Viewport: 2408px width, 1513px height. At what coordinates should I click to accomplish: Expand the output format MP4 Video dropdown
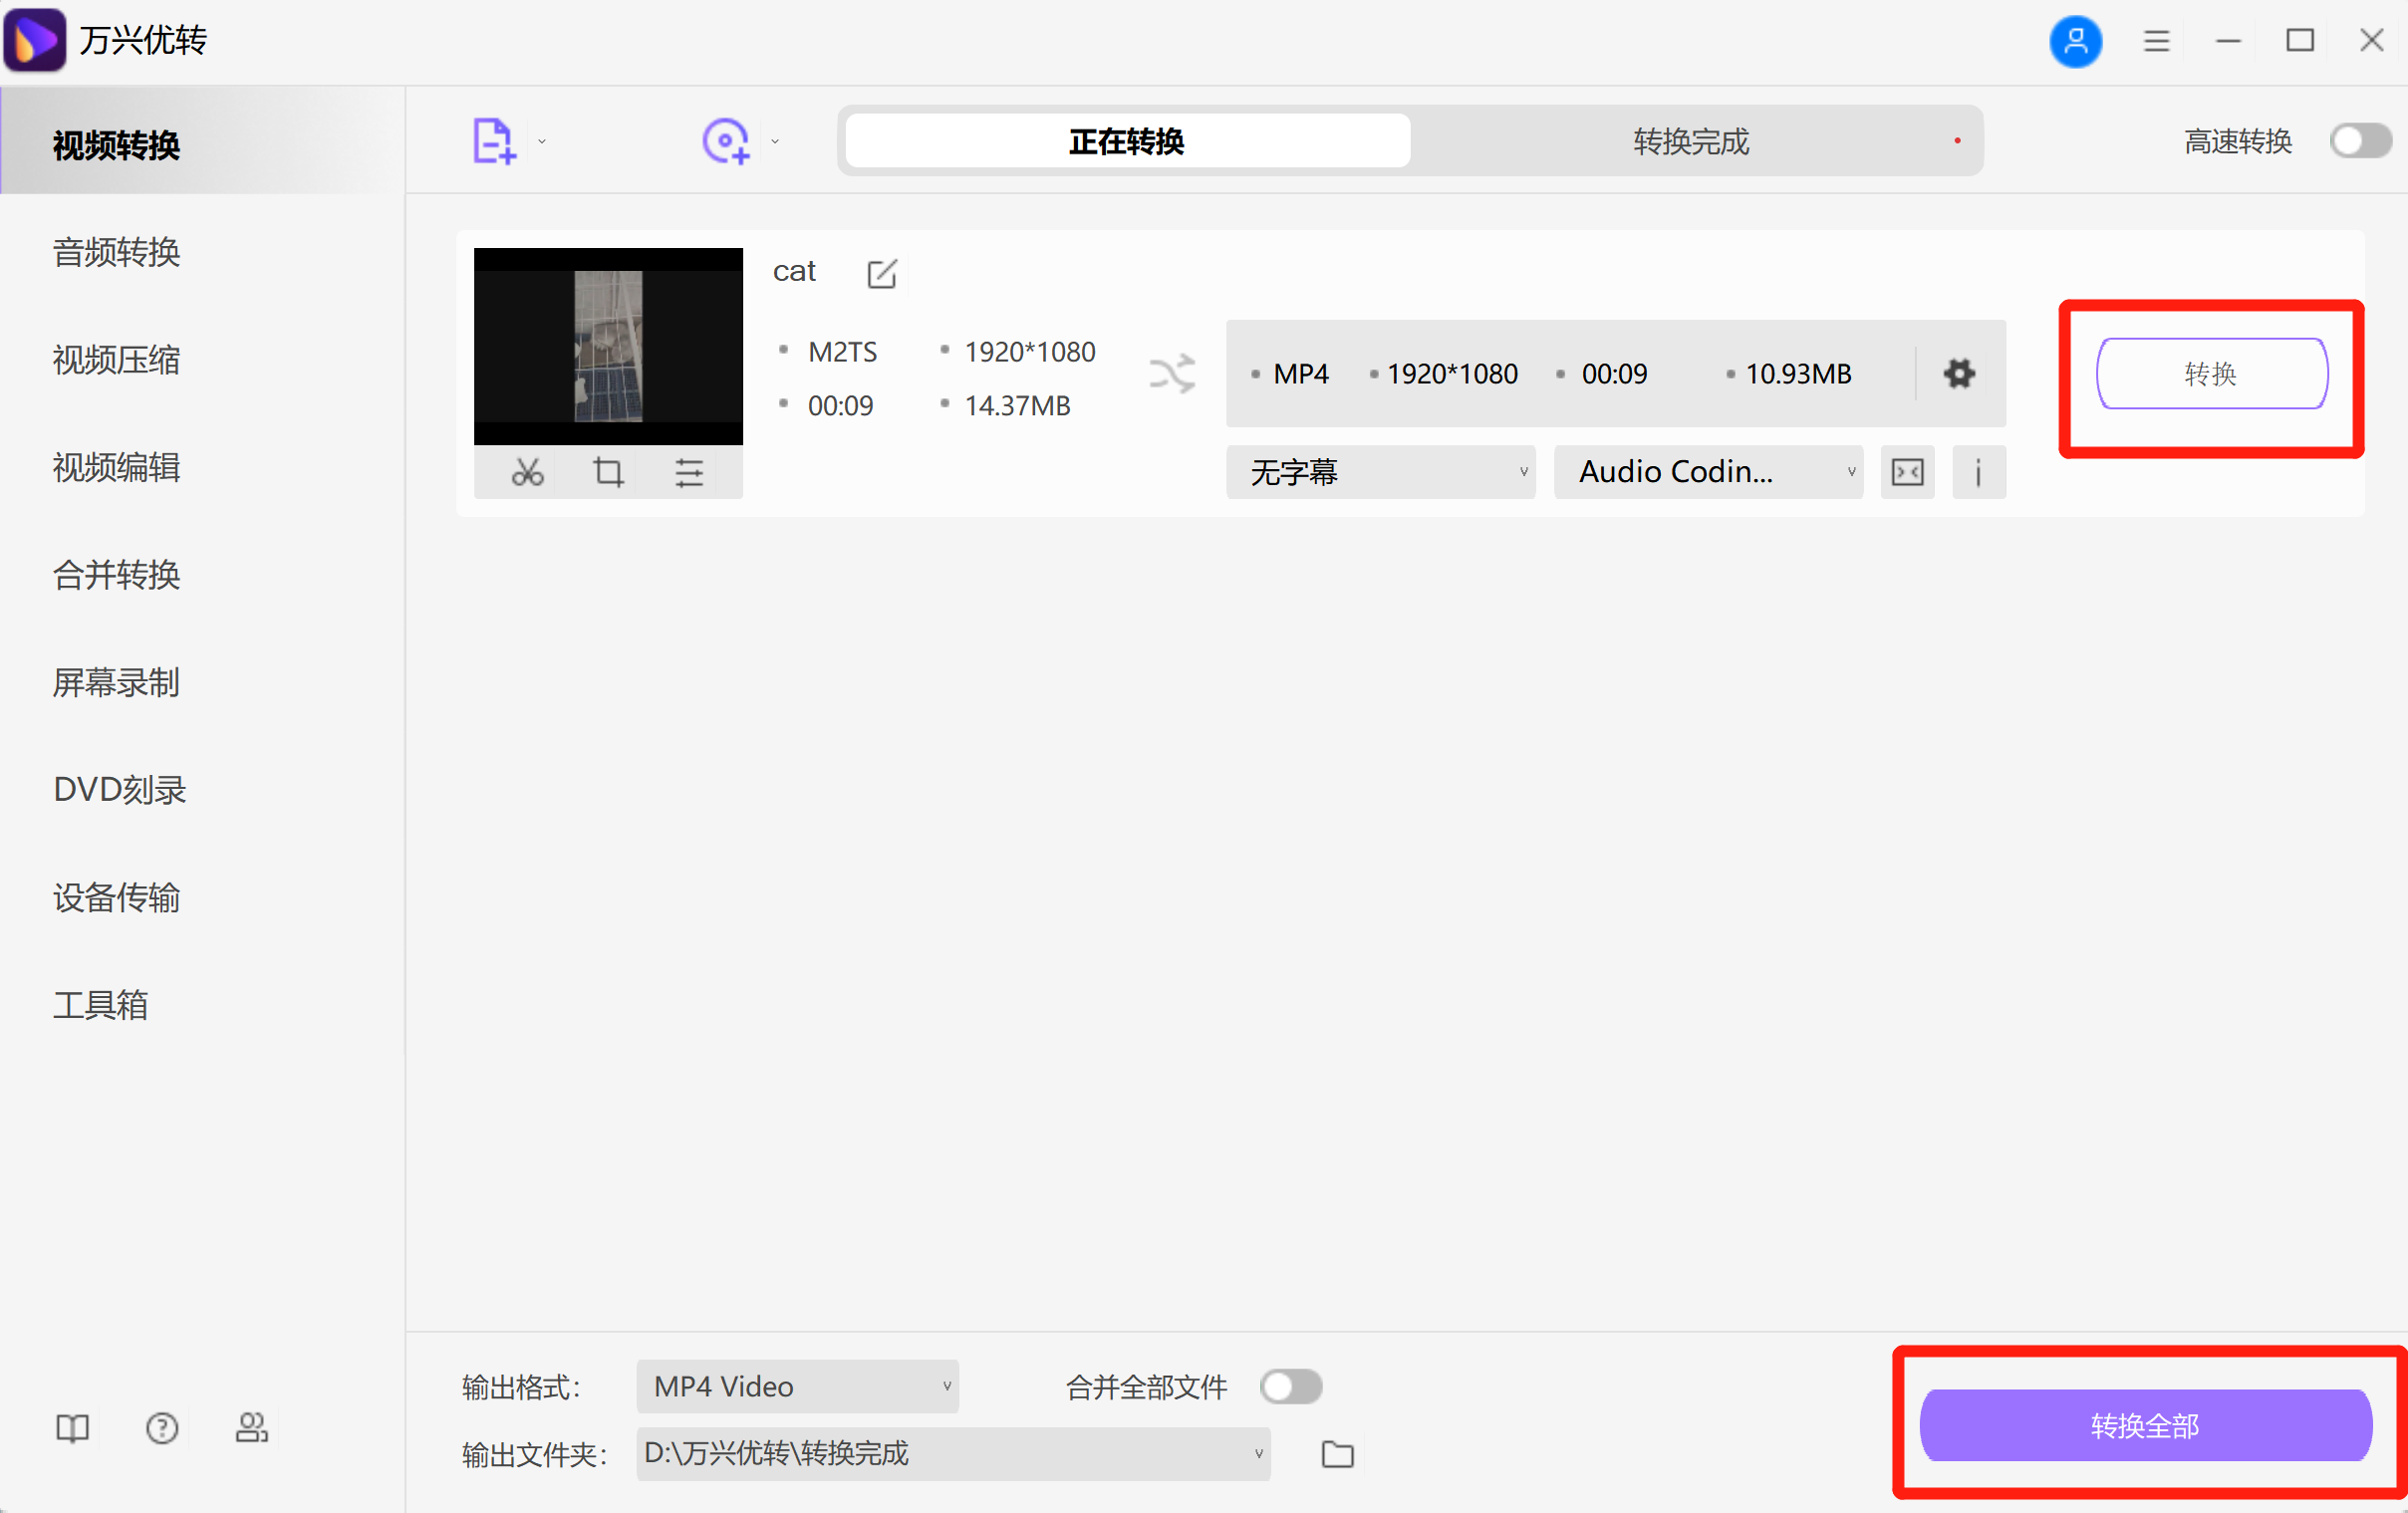[x=796, y=1386]
